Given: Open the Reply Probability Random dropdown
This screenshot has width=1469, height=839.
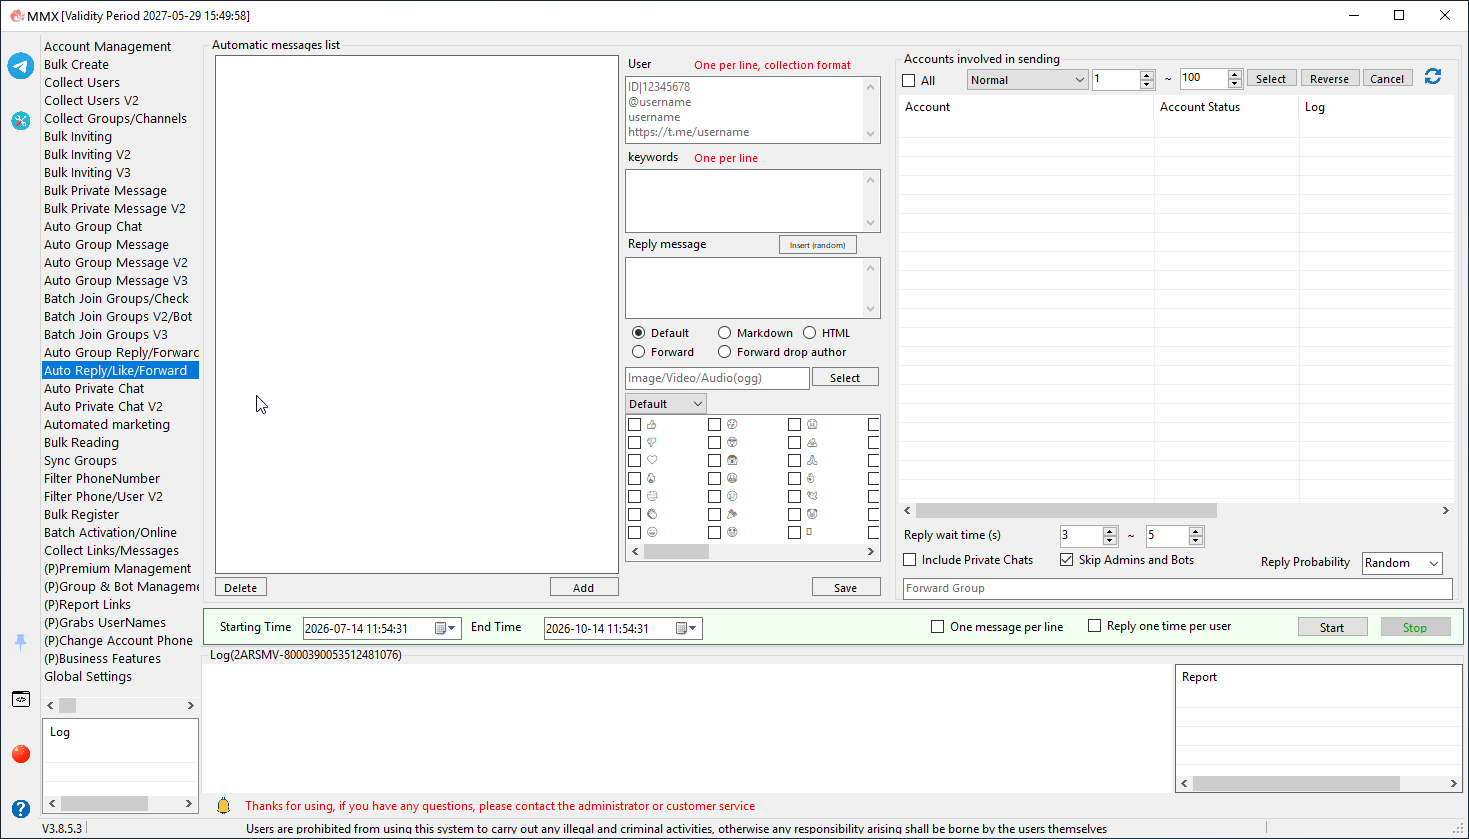Looking at the screenshot, I should click(x=1402, y=563).
